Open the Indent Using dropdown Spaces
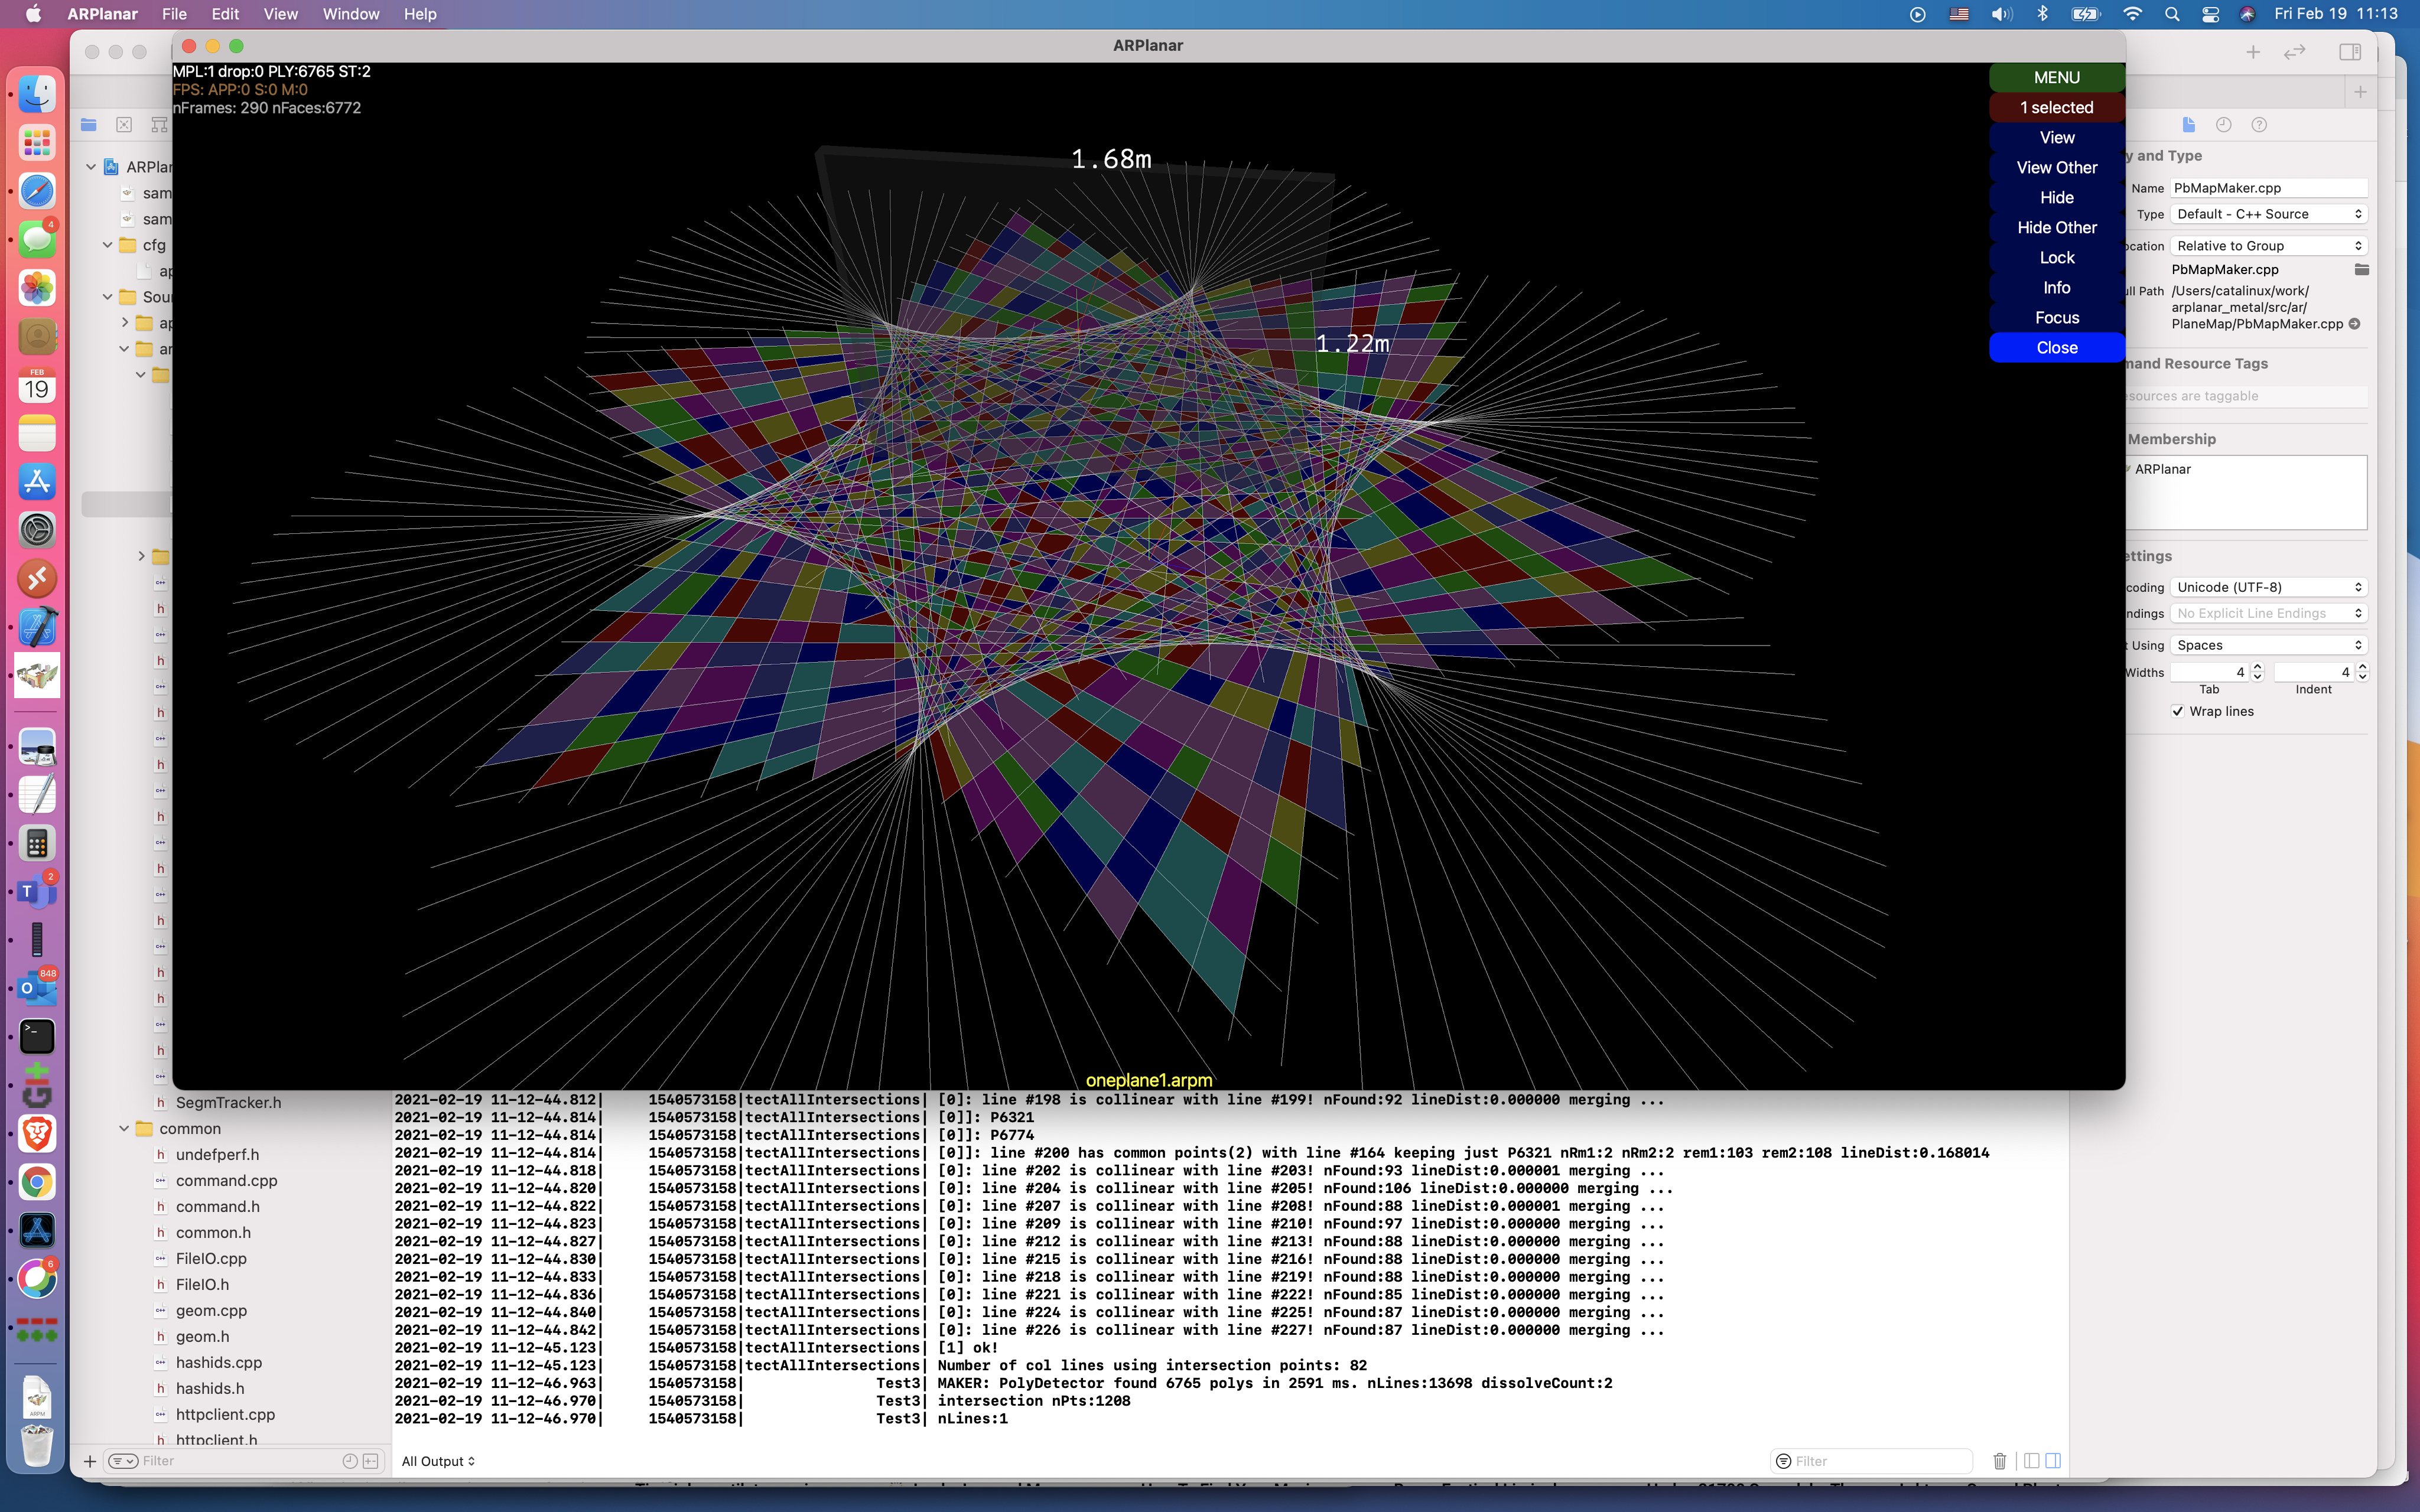Screen dimensions: 2420x1512 click(x=2268, y=645)
